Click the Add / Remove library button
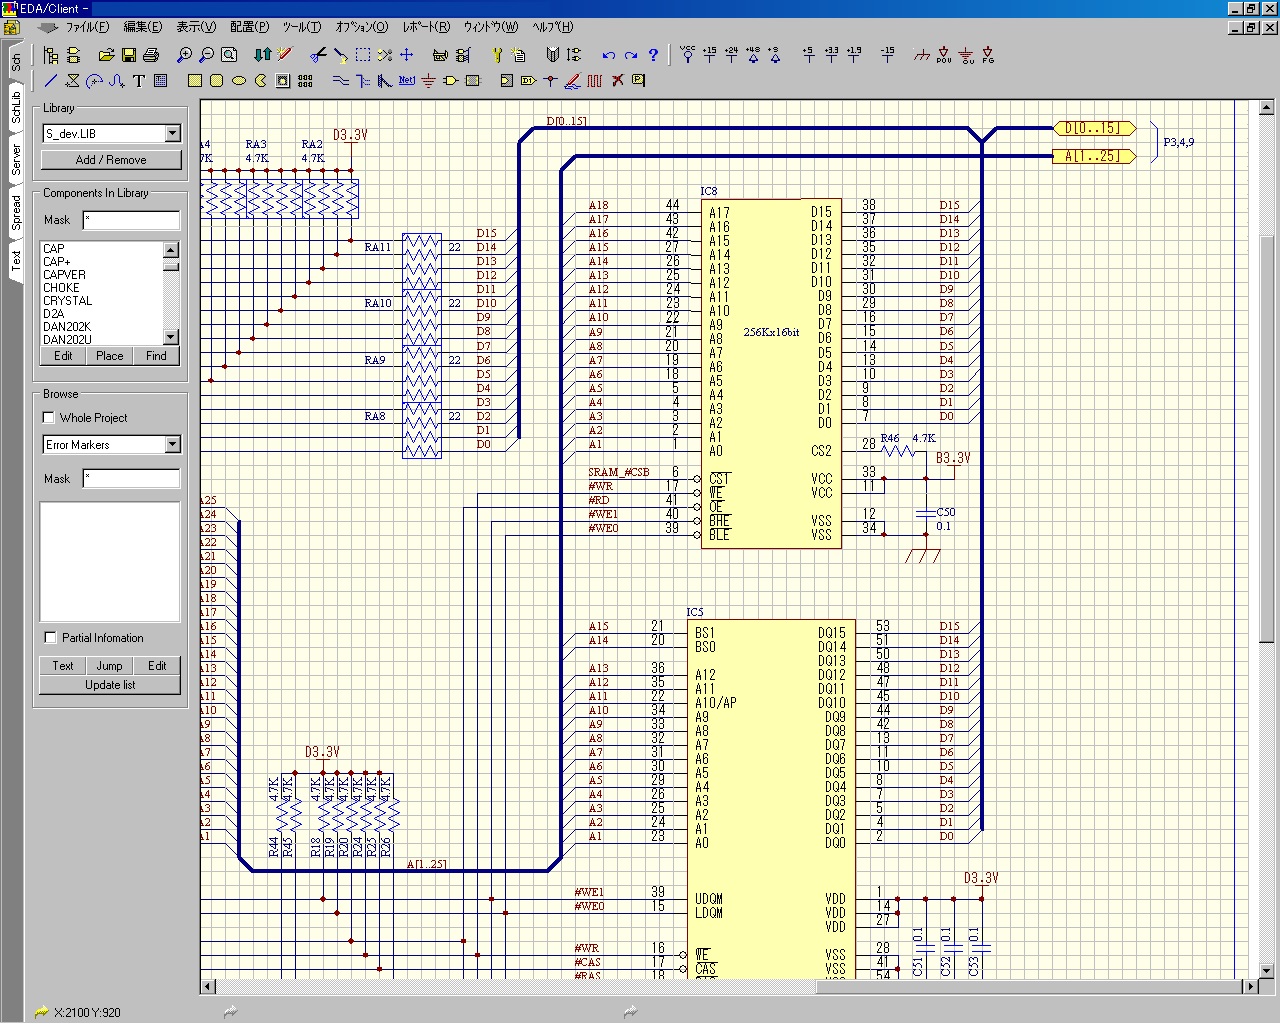This screenshot has height=1024, width=1280. 111,160
